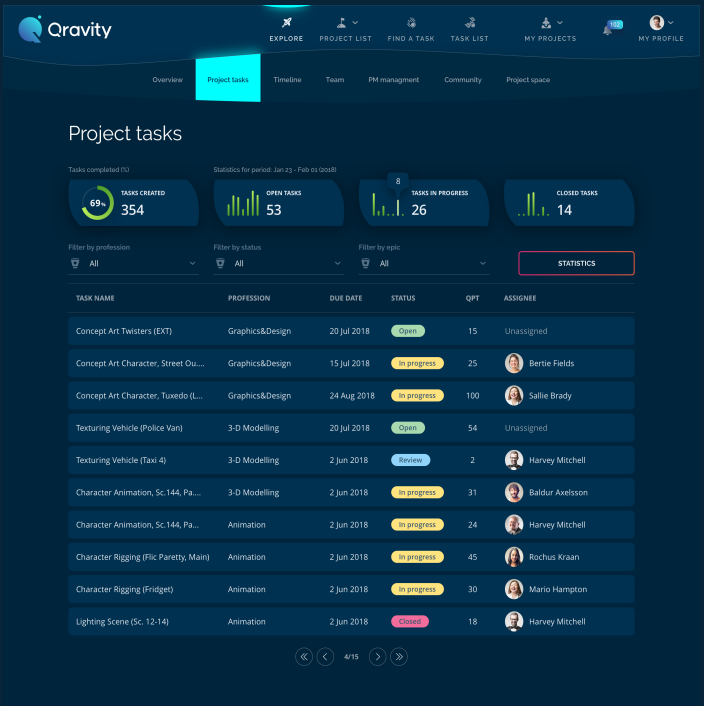Sort by the Task Name column header
Screen dimensions: 704x706
[95, 298]
